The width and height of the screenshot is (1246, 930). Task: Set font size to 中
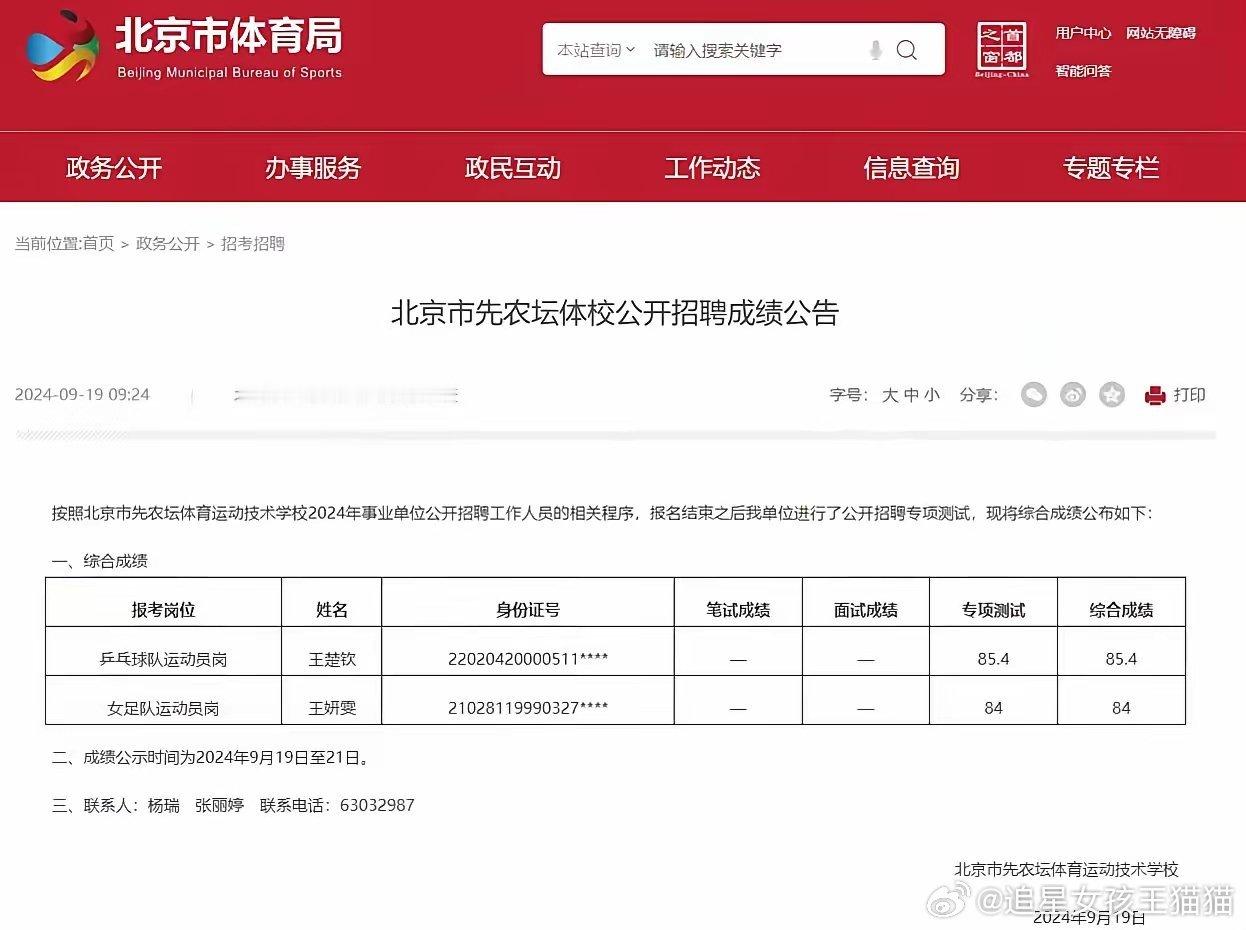click(911, 395)
